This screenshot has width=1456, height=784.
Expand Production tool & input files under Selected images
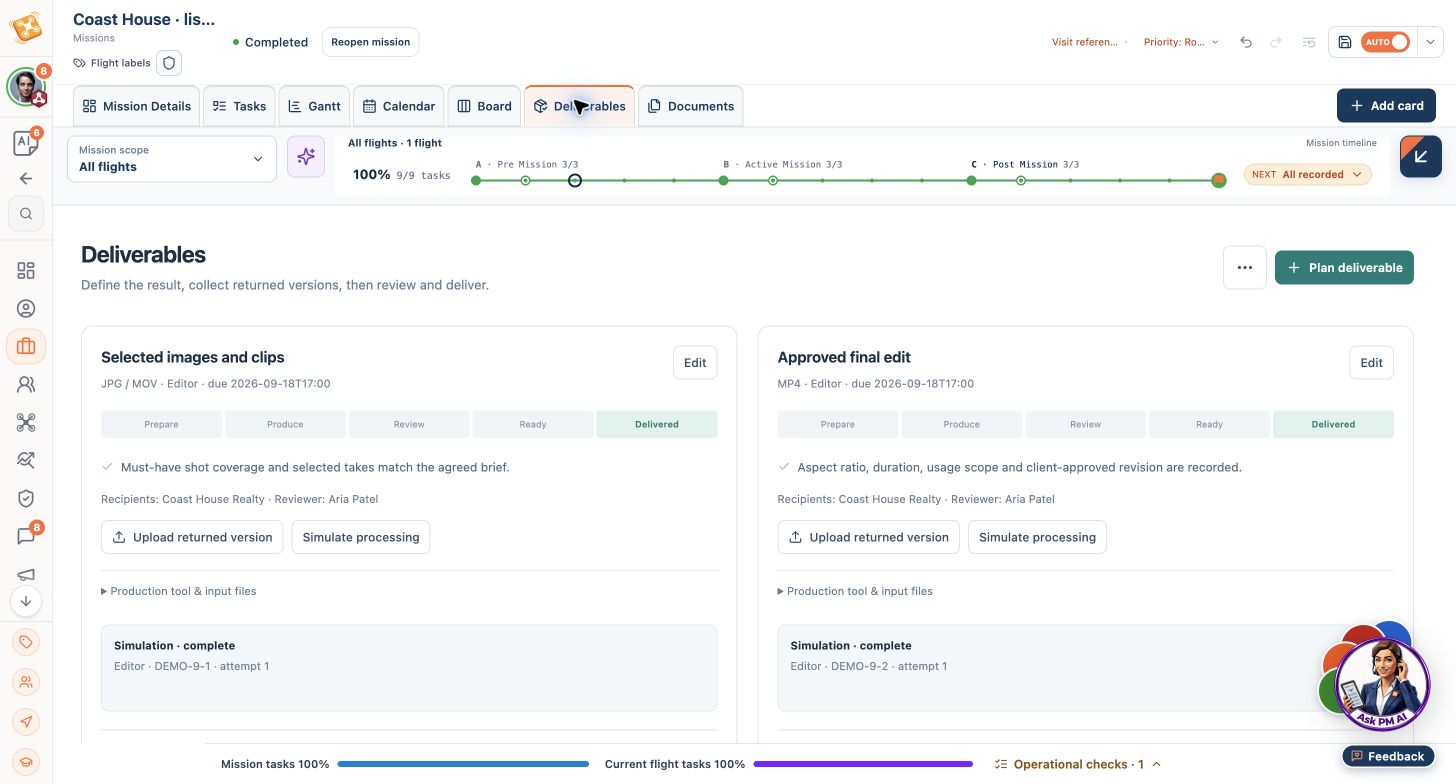179,591
